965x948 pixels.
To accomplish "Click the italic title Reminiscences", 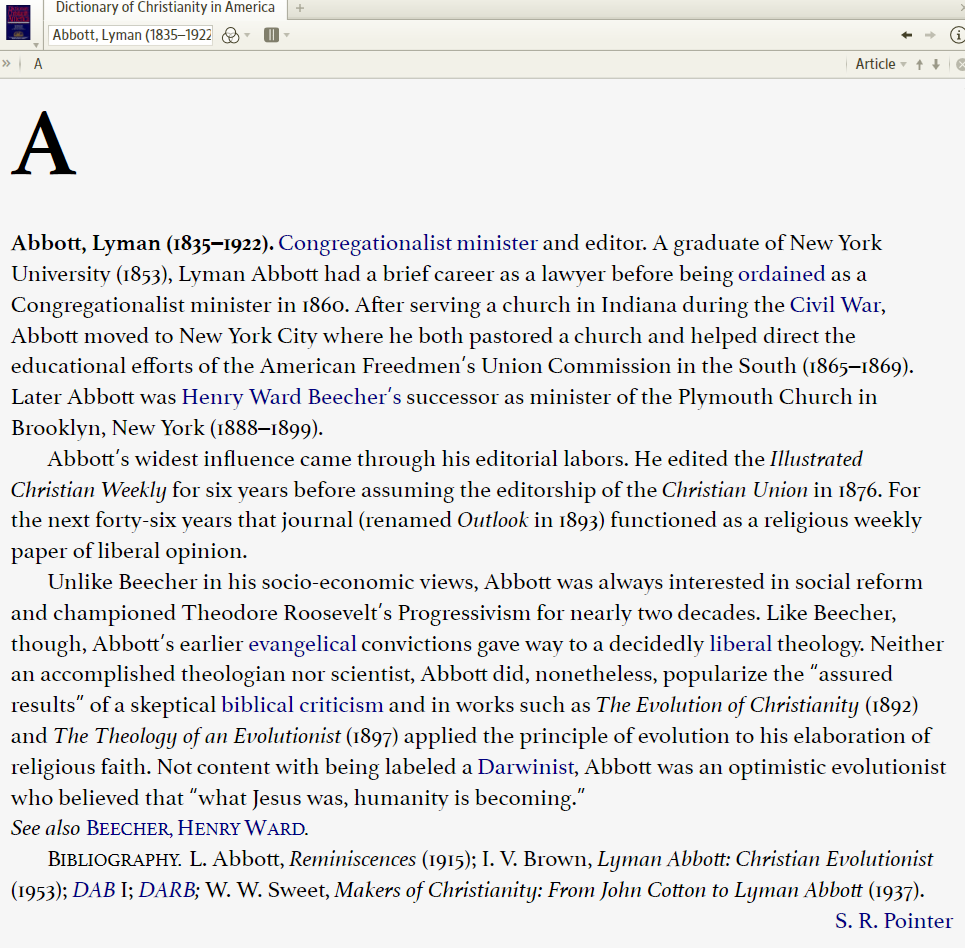I will point(353,859).
